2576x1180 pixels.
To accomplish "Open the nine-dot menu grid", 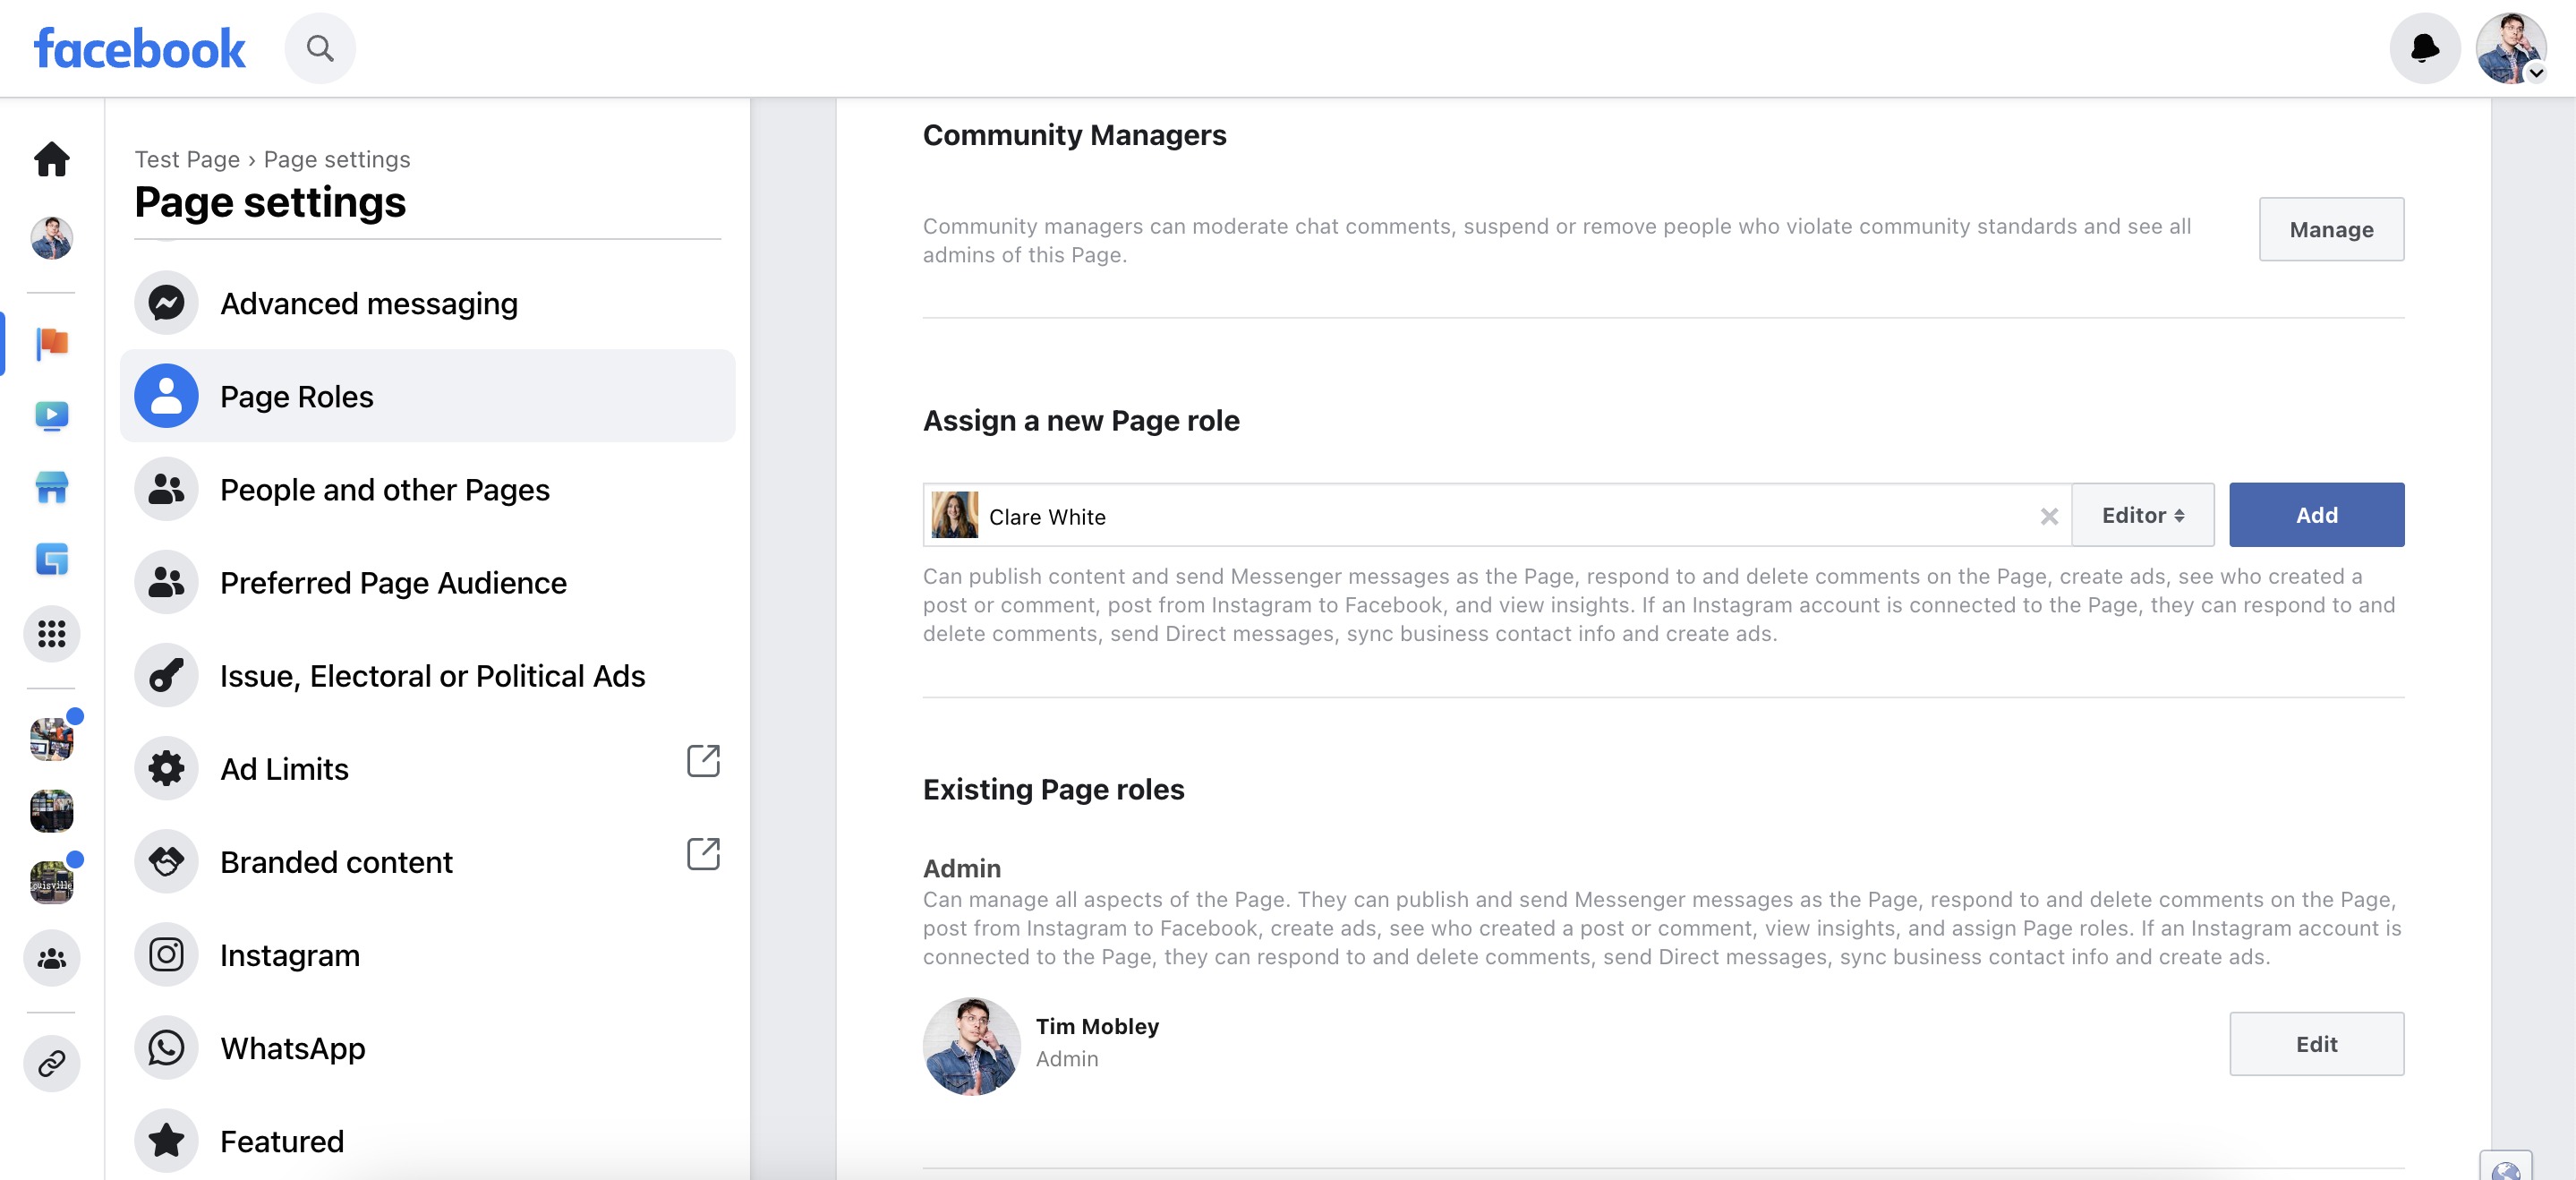I will [x=52, y=633].
